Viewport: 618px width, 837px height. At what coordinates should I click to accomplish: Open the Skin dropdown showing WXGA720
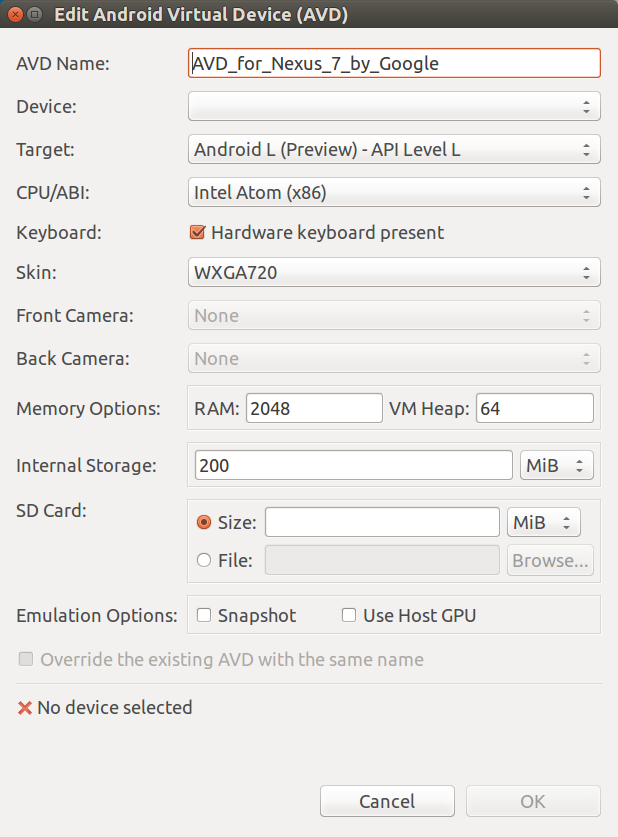[394, 272]
